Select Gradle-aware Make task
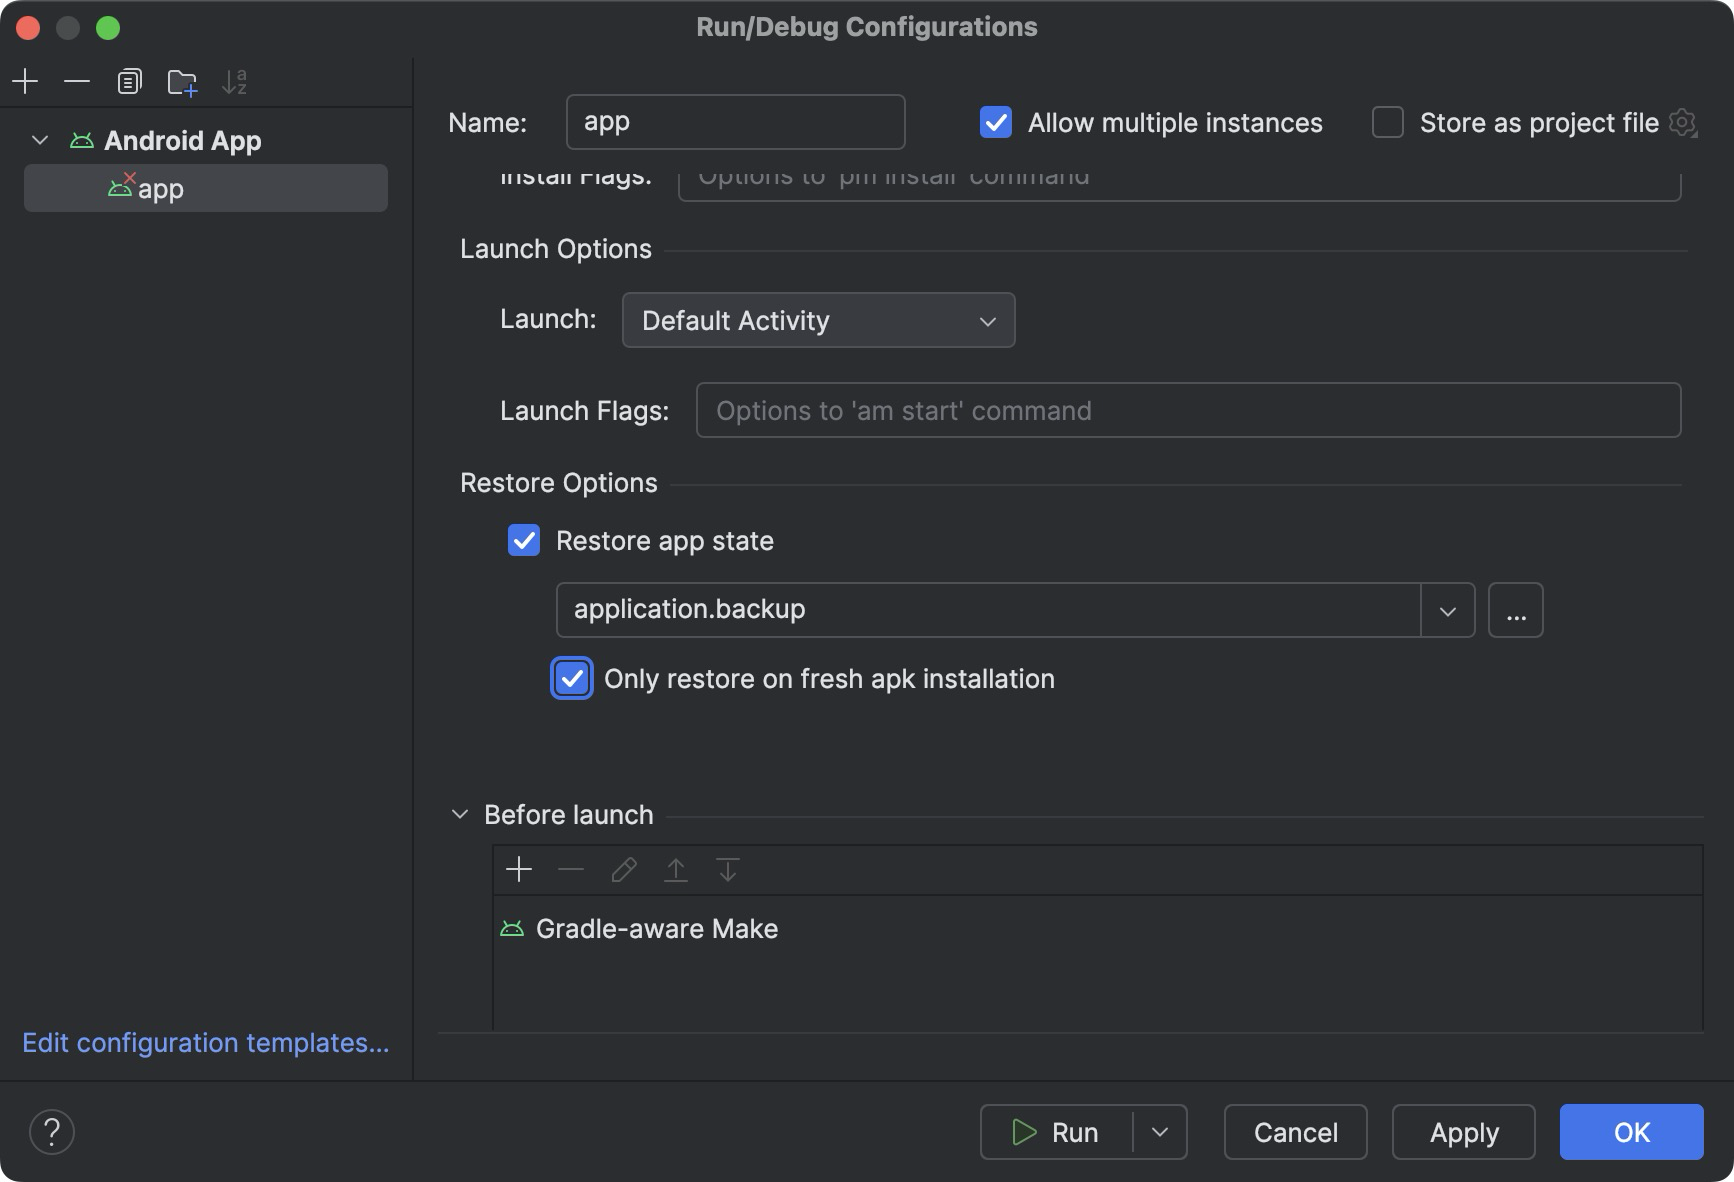The image size is (1734, 1182). coord(656,929)
